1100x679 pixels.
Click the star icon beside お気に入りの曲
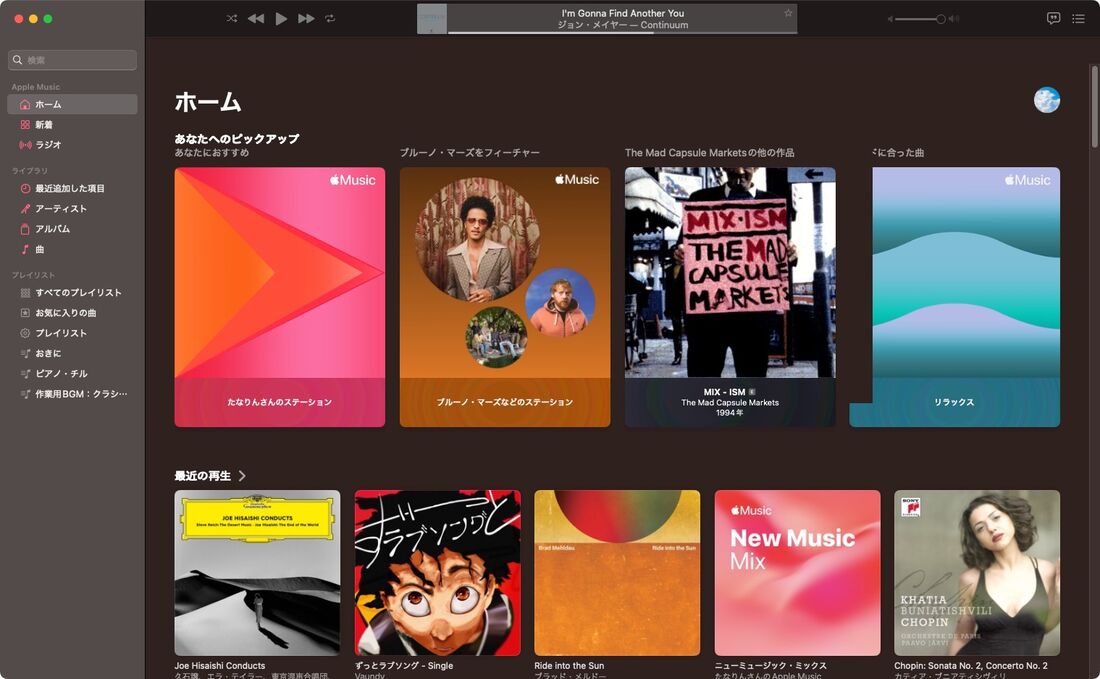coord(25,313)
